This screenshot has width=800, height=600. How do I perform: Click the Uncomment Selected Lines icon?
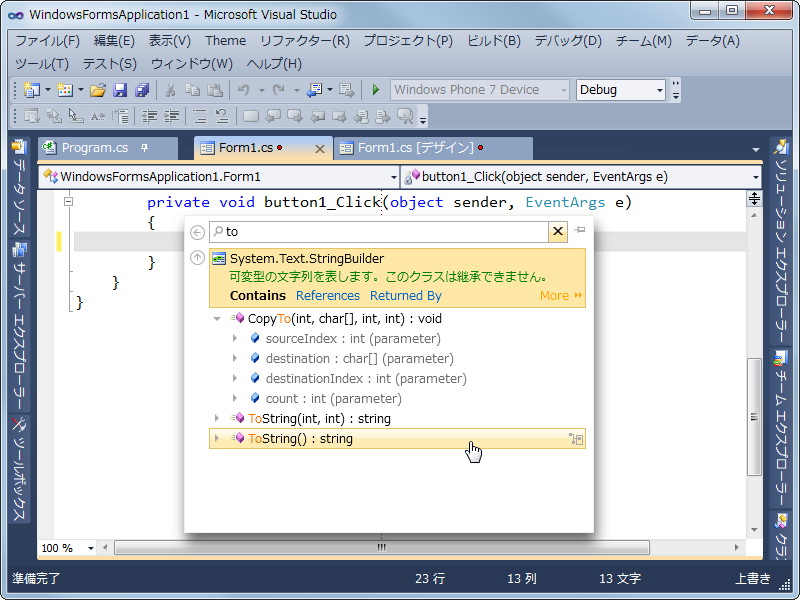pyautogui.click(x=221, y=117)
